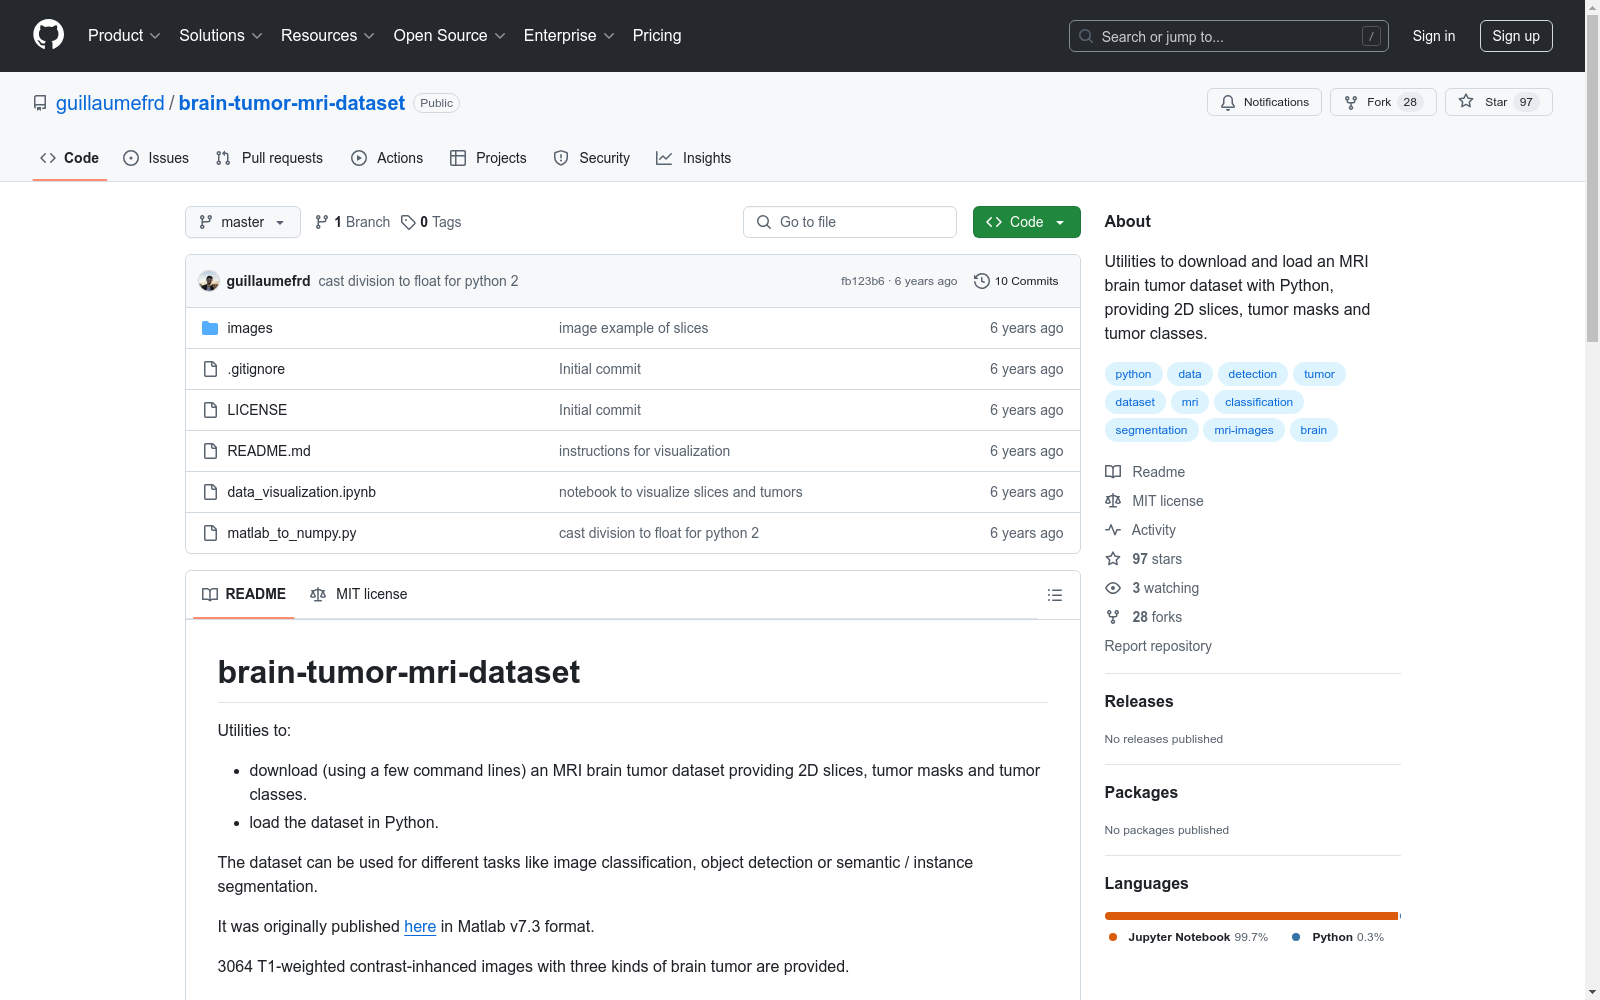Open the master branch dropdown

243,222
